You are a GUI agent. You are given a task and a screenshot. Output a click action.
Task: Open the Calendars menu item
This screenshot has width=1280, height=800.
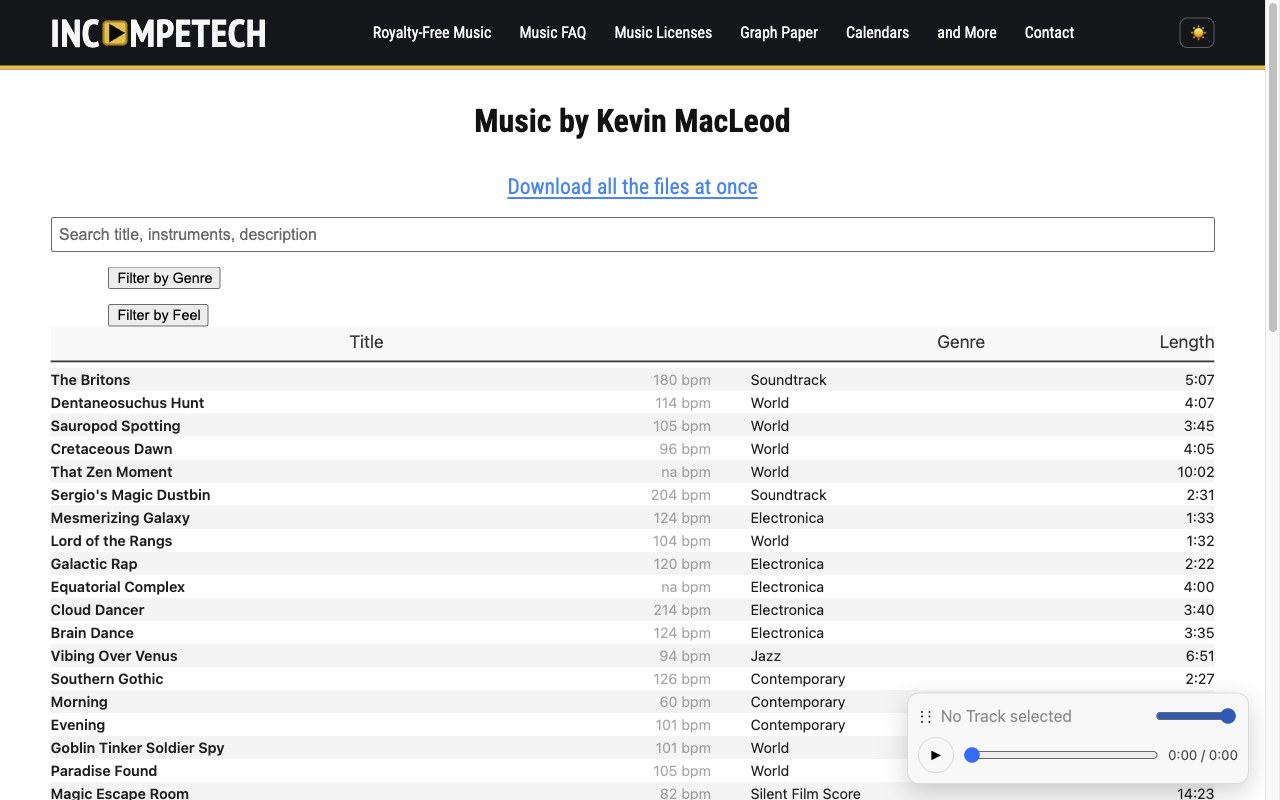pyautogui.click(x=877, y=33)
